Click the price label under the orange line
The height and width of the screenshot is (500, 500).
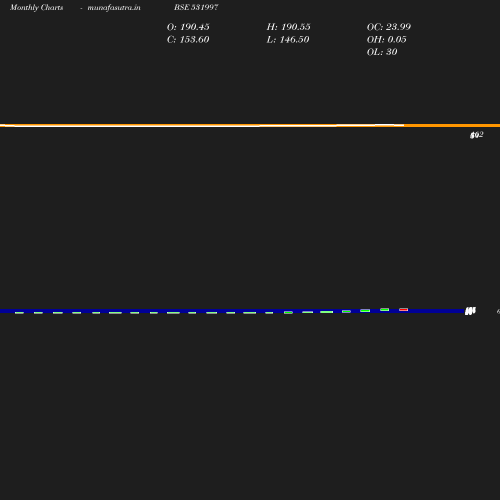point(477,135)
